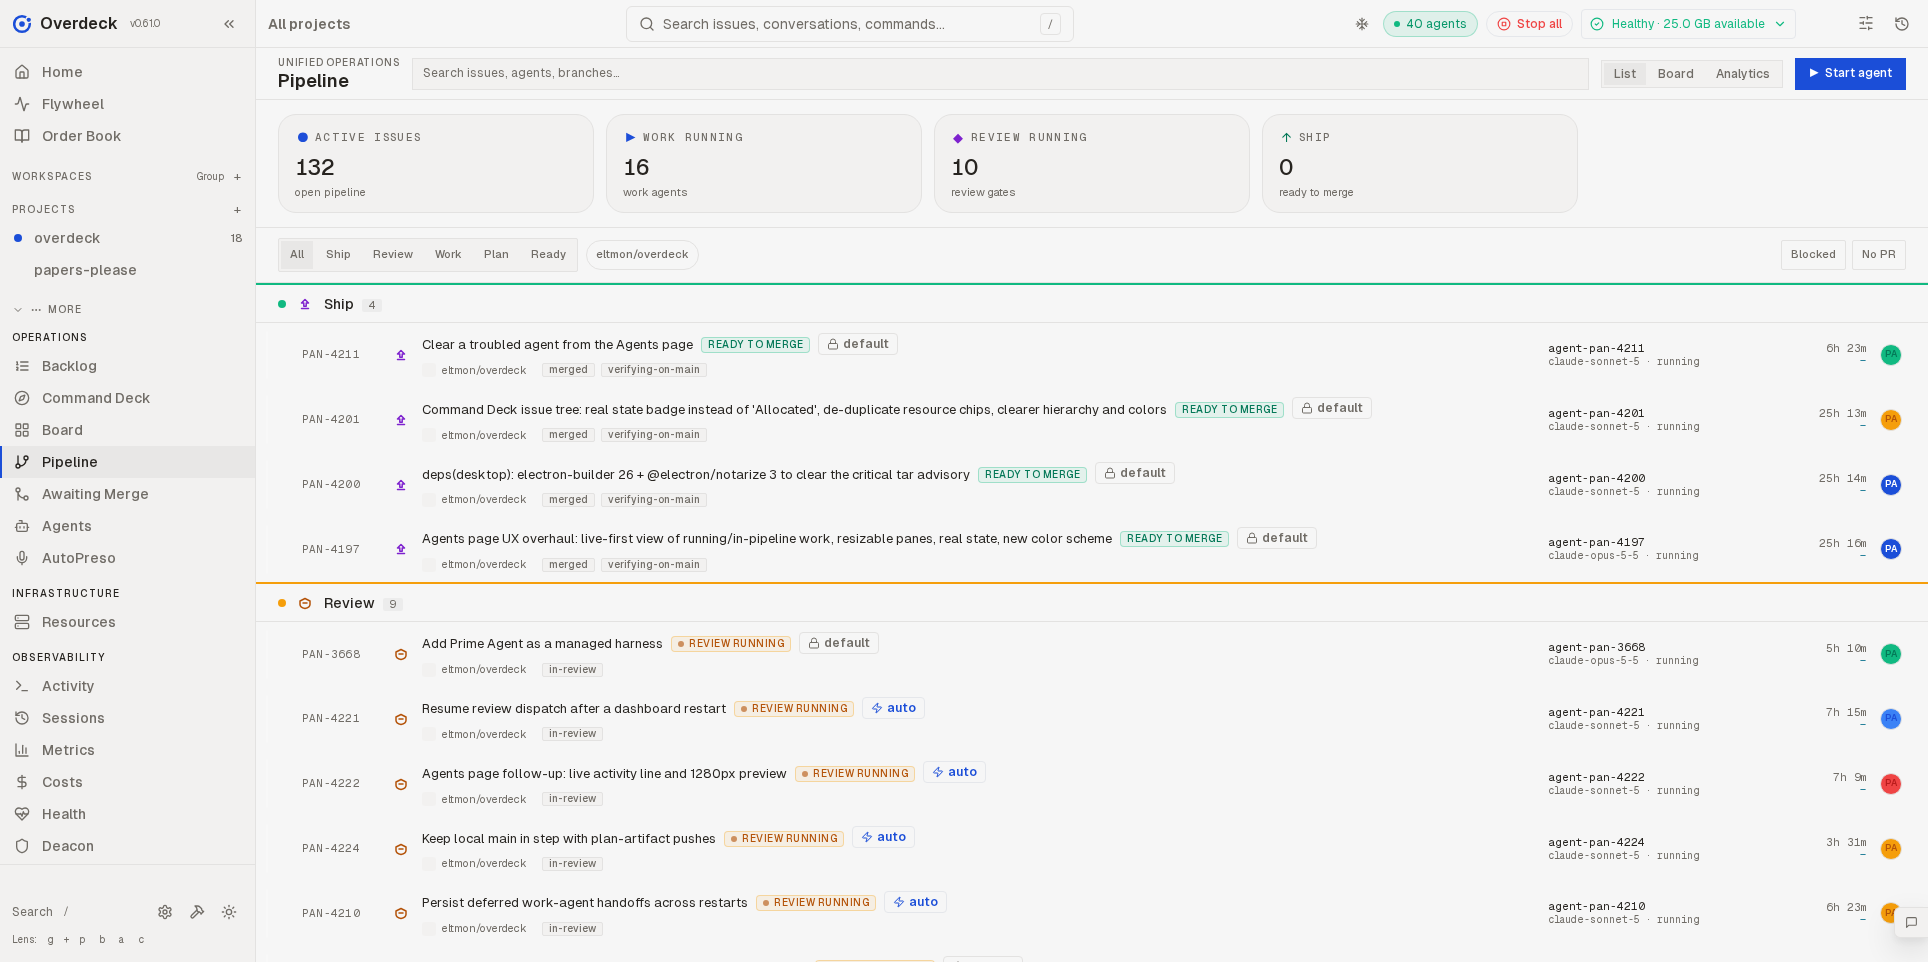
Task: Click Stop all button
Action: click(1529, 24)
